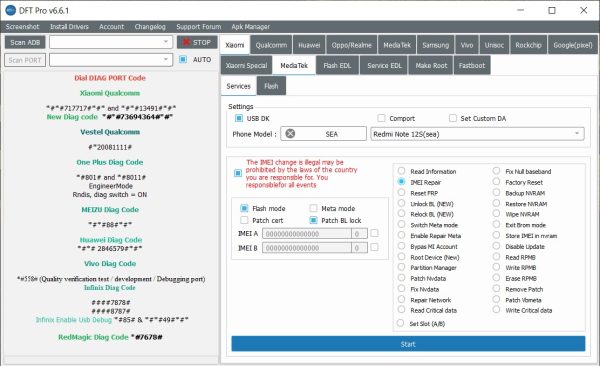The image size is (600, 366).
Task: Enable Set Custom DA checkbox
Action: coord(453,118)
